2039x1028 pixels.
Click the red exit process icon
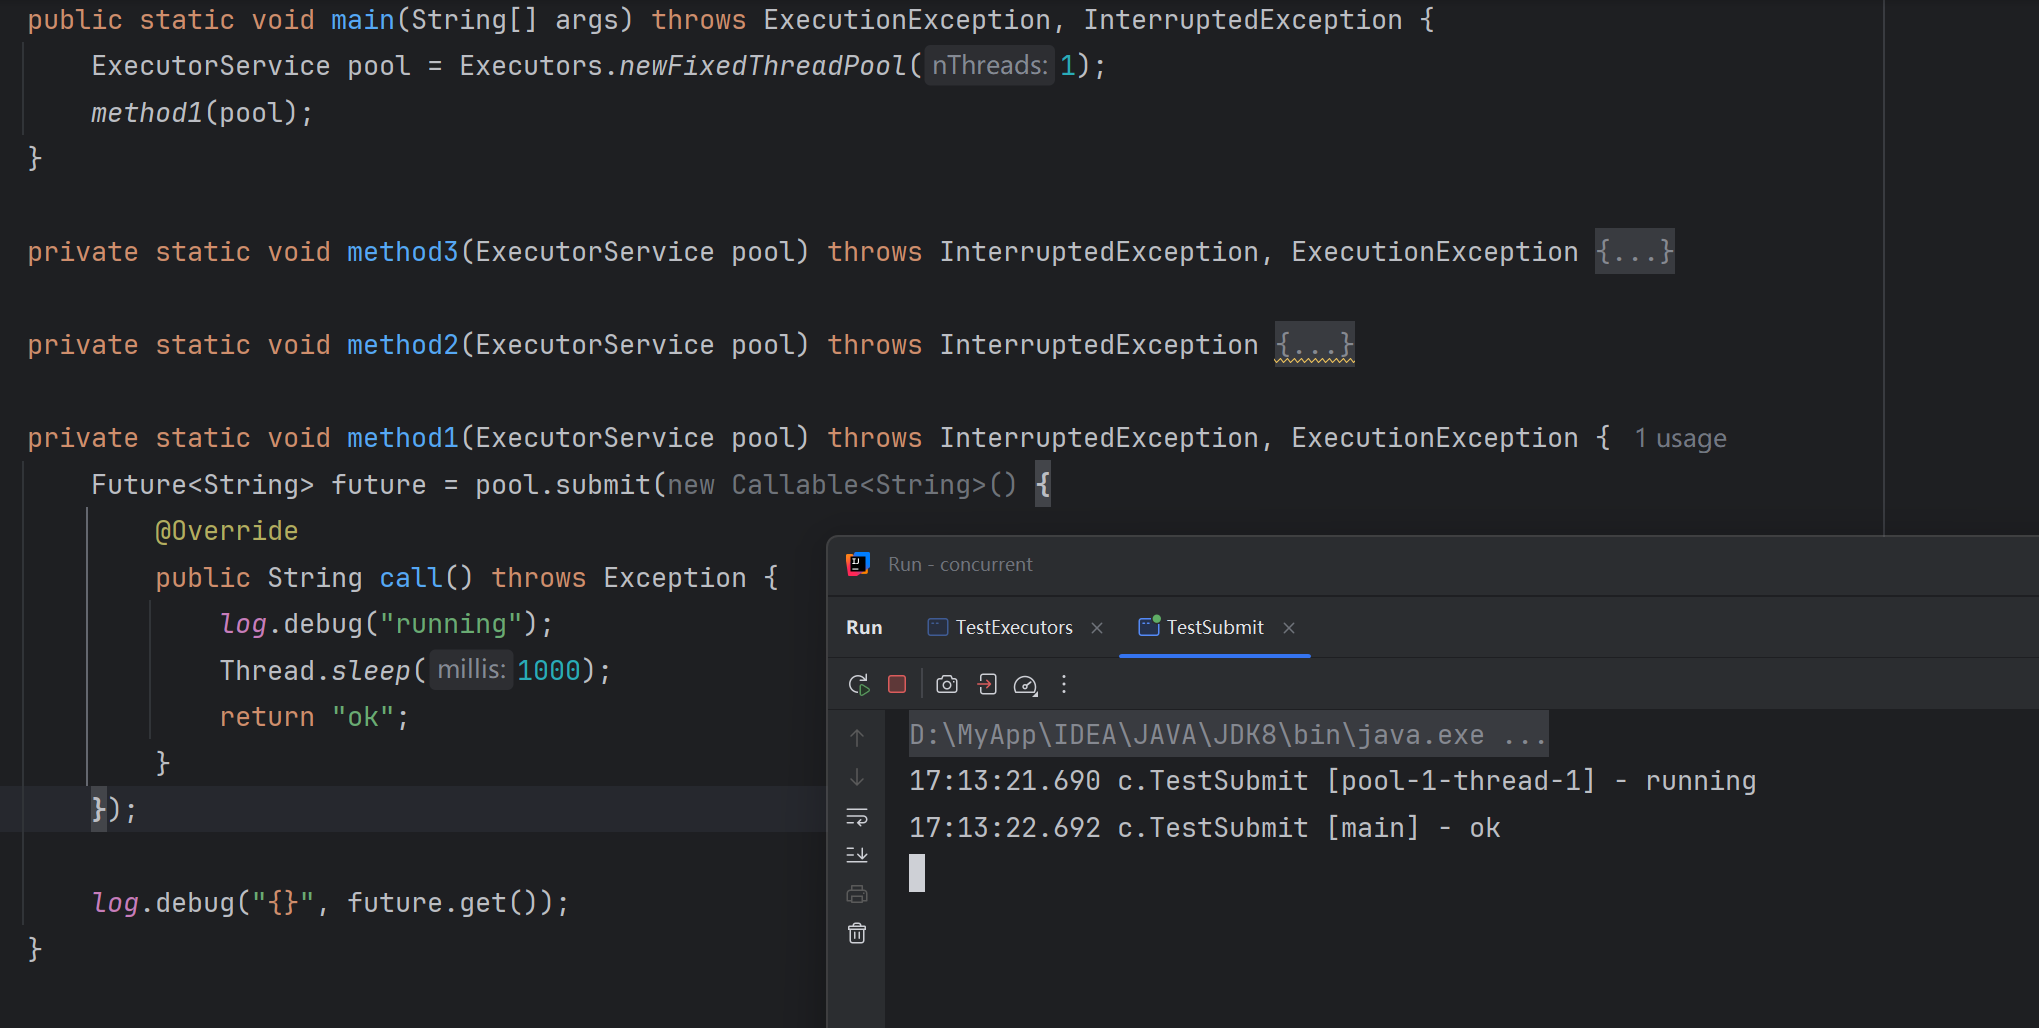coord(987,684)
